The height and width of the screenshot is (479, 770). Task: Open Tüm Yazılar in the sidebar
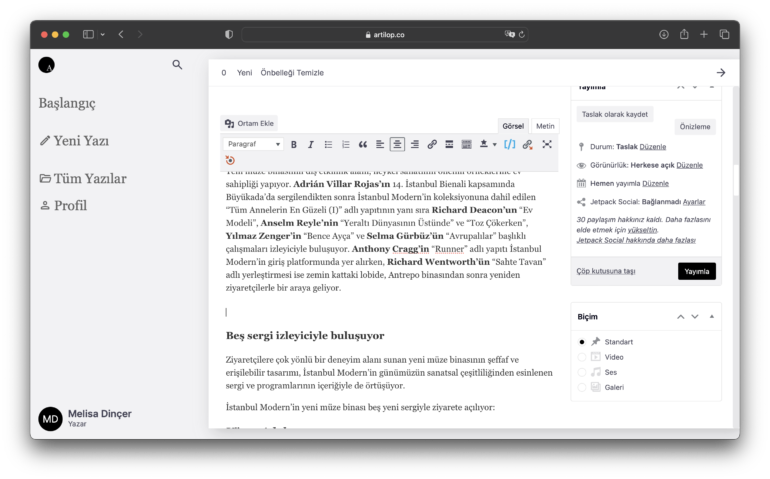pos(83,178)
